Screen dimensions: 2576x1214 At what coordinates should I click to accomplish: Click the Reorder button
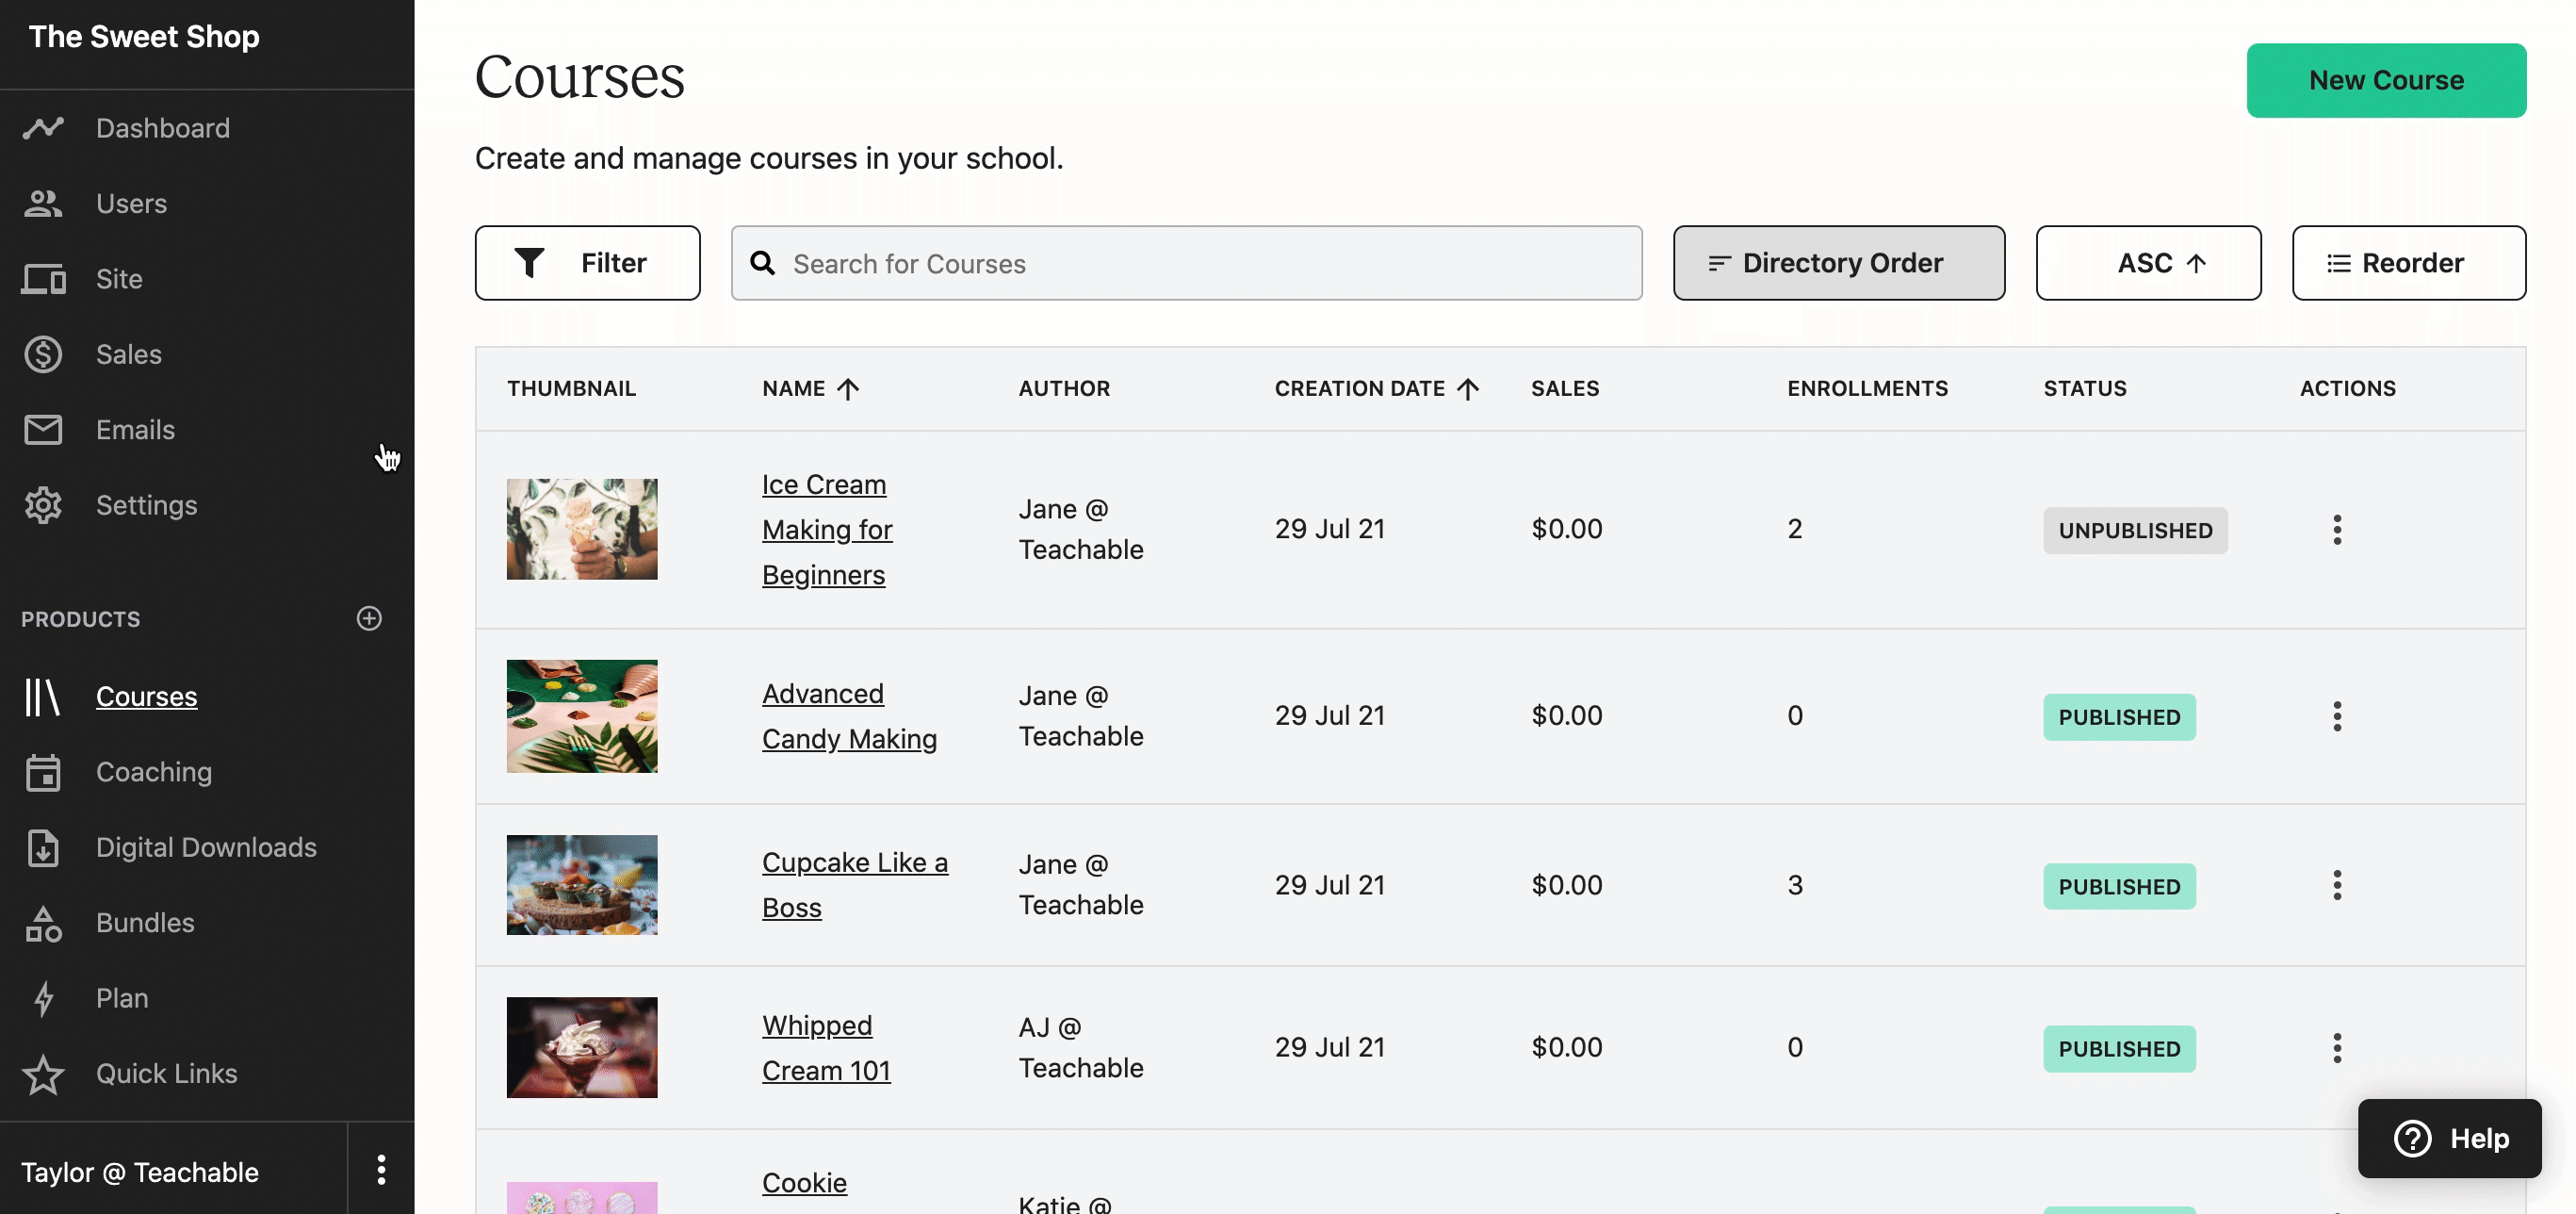2408,263
